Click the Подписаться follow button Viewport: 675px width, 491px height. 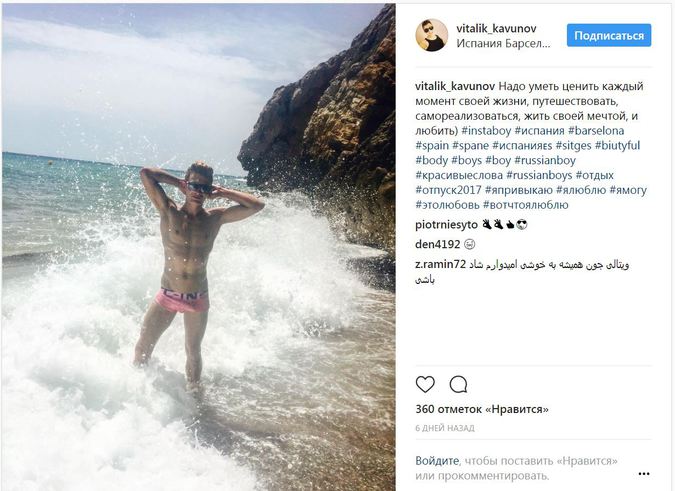609,35
